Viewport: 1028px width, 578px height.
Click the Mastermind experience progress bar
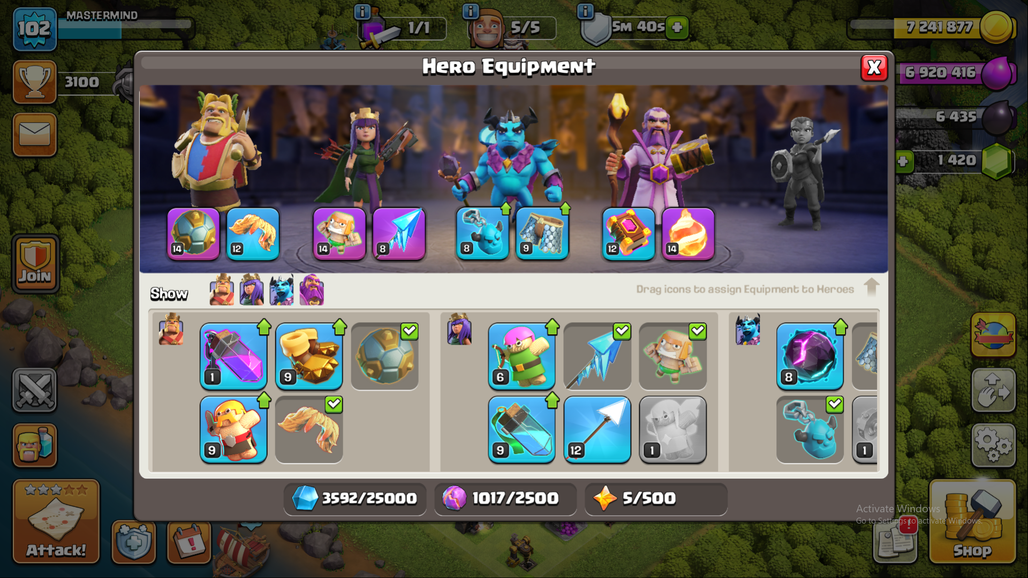pos(126,26)
